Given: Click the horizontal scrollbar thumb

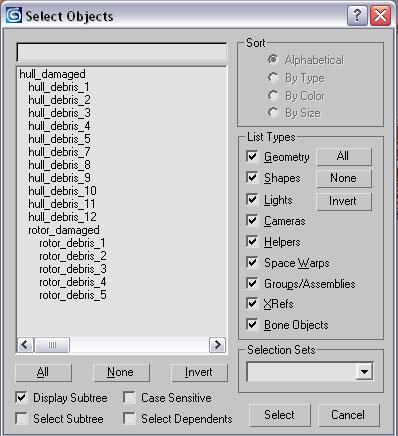Looking at the screenshot, I should (52, 345).
